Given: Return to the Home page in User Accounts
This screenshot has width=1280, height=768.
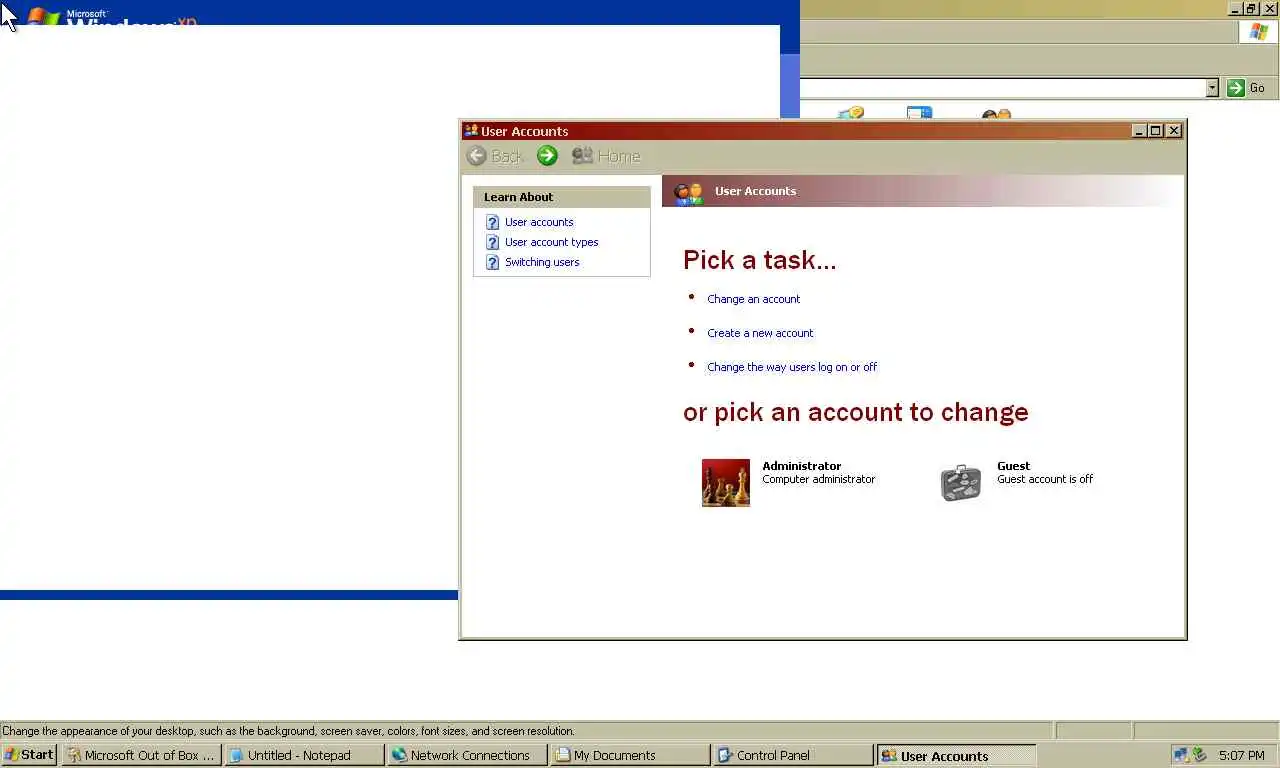Looking at the screenshot, I should (606, 156).
